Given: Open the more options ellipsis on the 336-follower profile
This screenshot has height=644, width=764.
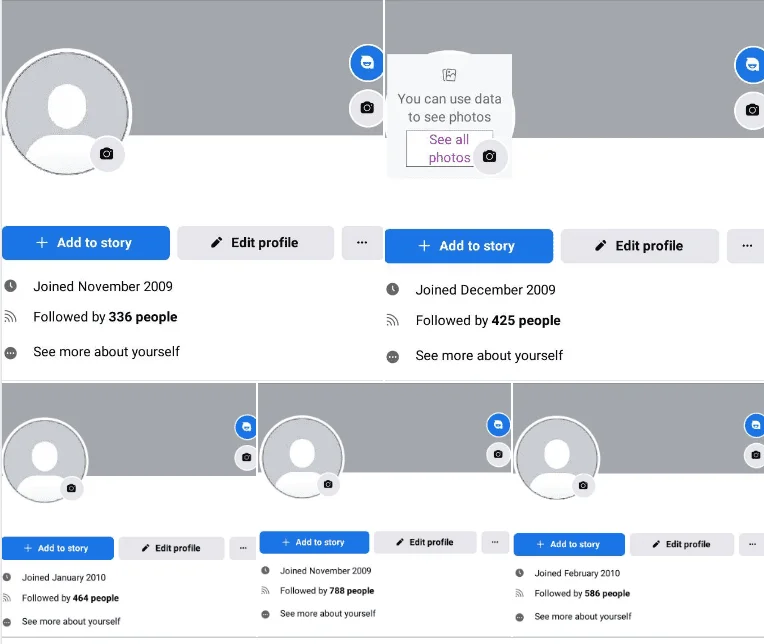Looking at the screenshot, I should pos(362,243).
